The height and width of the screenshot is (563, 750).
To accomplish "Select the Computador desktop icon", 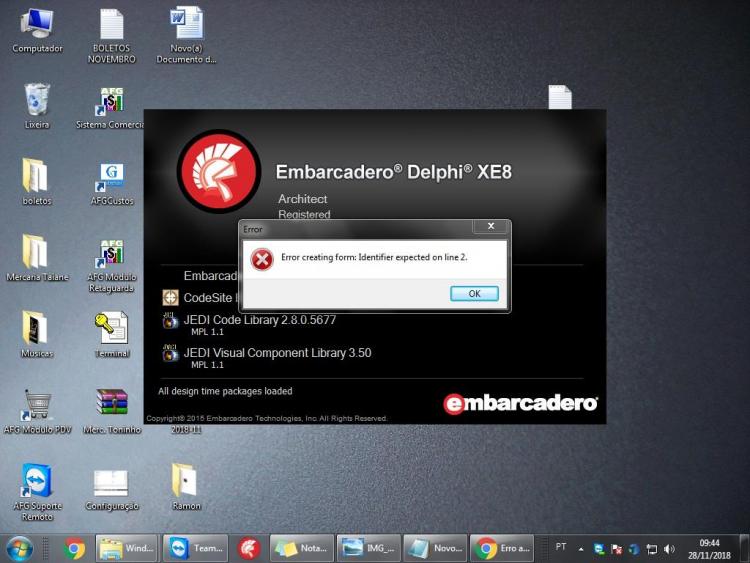I will click(37, 31).
